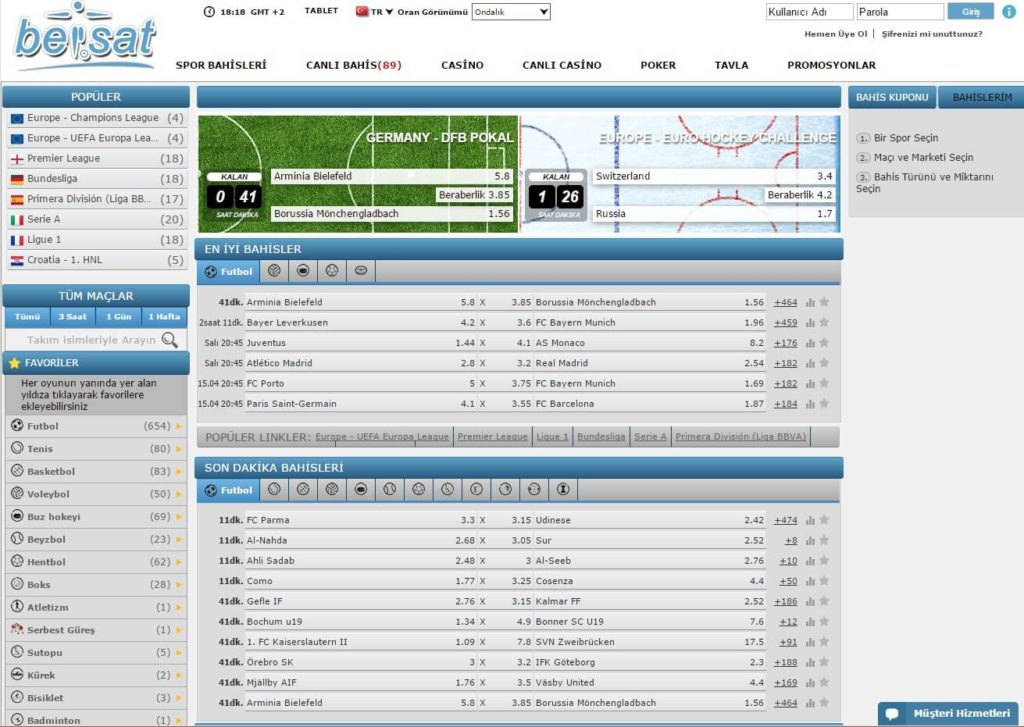The width and height of the screenshot is (1024, 727).
Task: Open Europe - Champions League popular item
Action: pyautogui.click(x=97, y=118)
